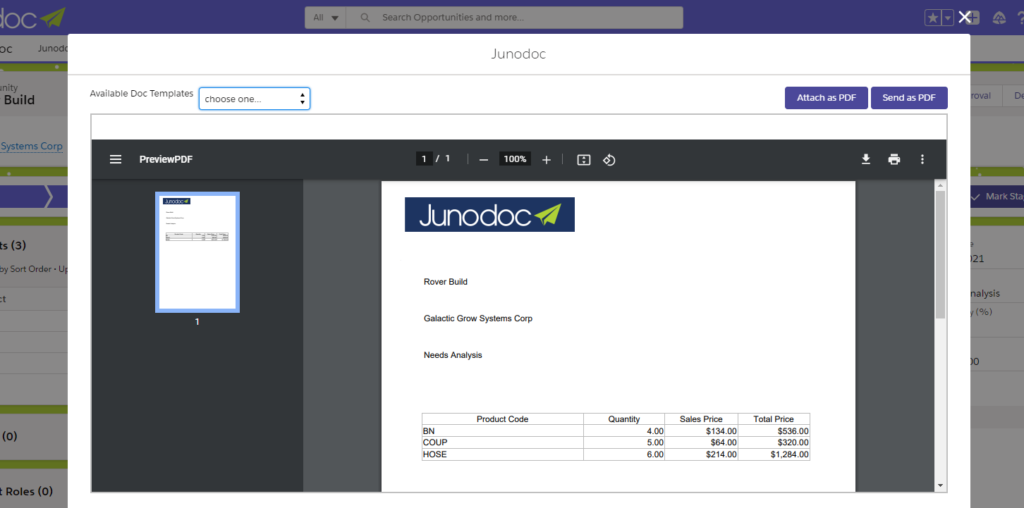Click Send as PDF button

click(909, 98)
